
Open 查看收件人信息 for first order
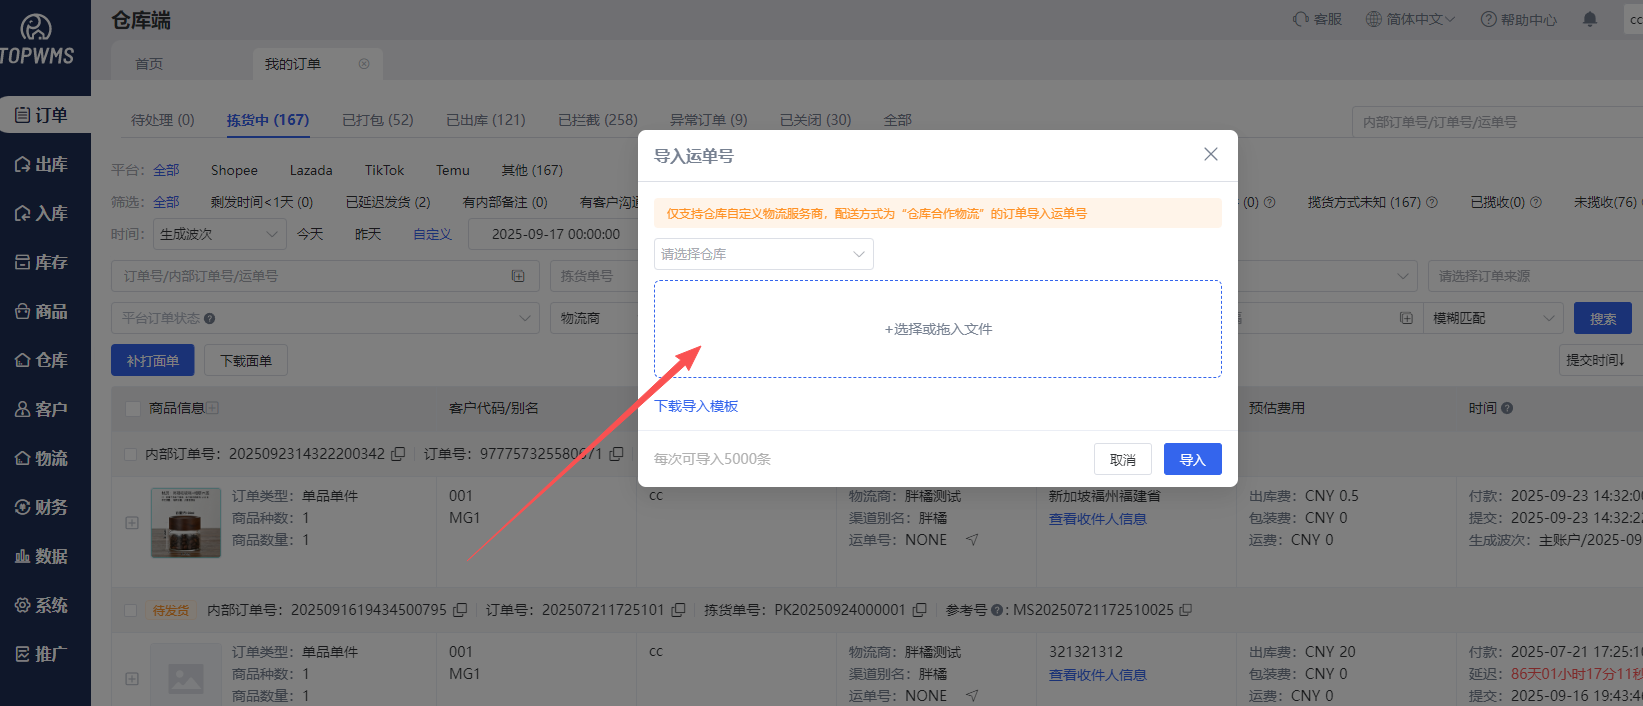pyautogui.click(x=1097, y=519)
